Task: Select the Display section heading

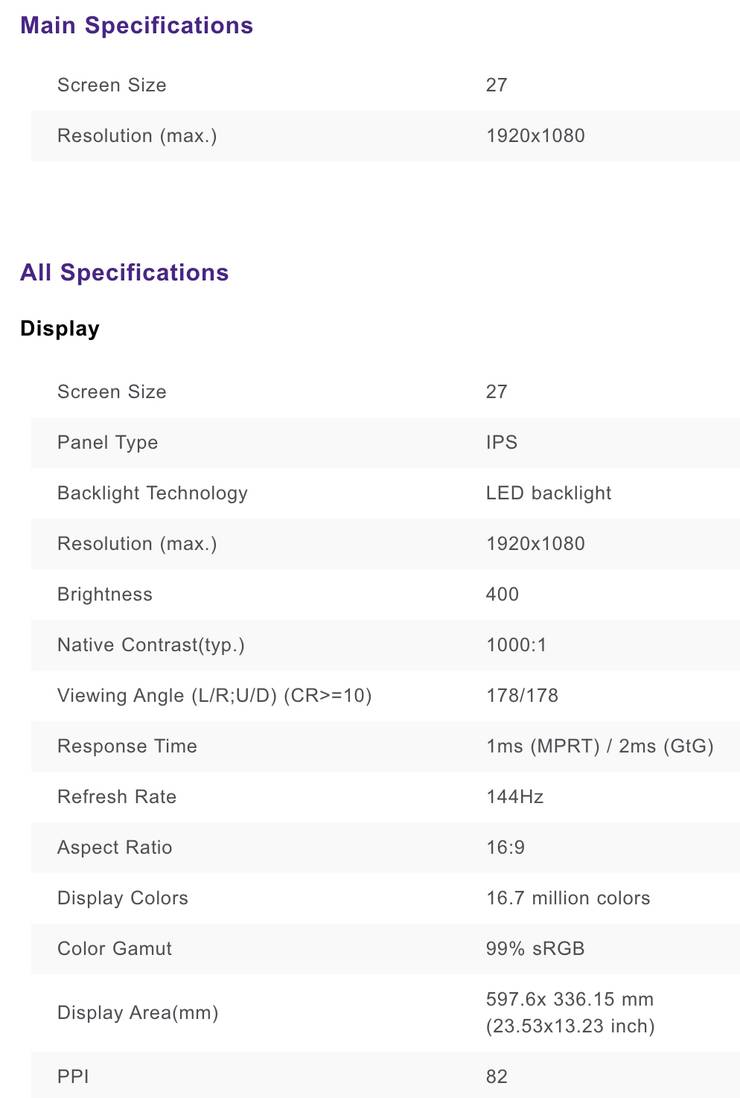Action: pos(60,329)
